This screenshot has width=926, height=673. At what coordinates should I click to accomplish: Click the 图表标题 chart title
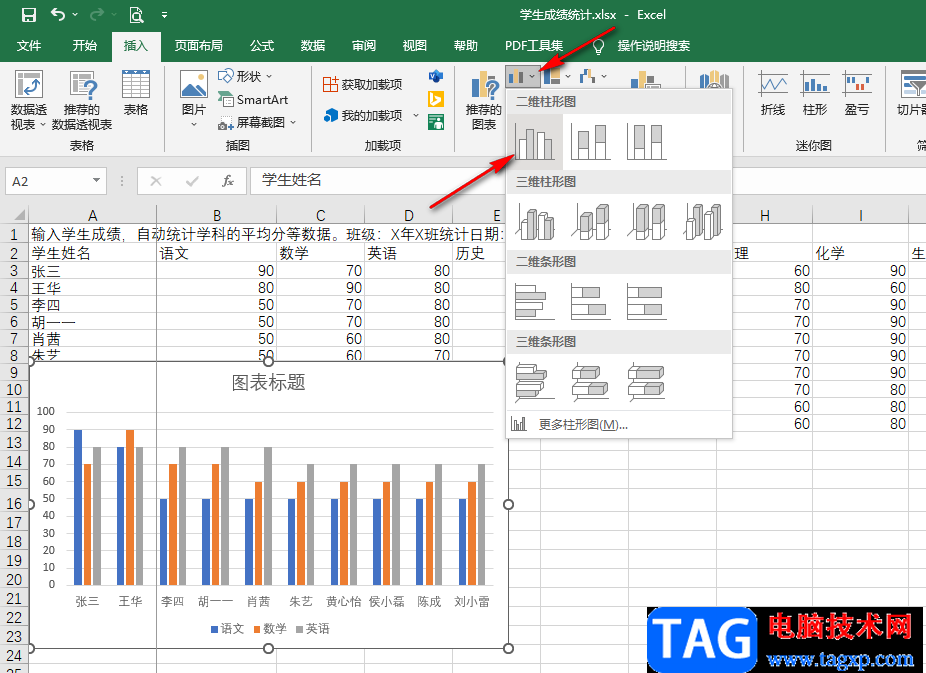269,383
